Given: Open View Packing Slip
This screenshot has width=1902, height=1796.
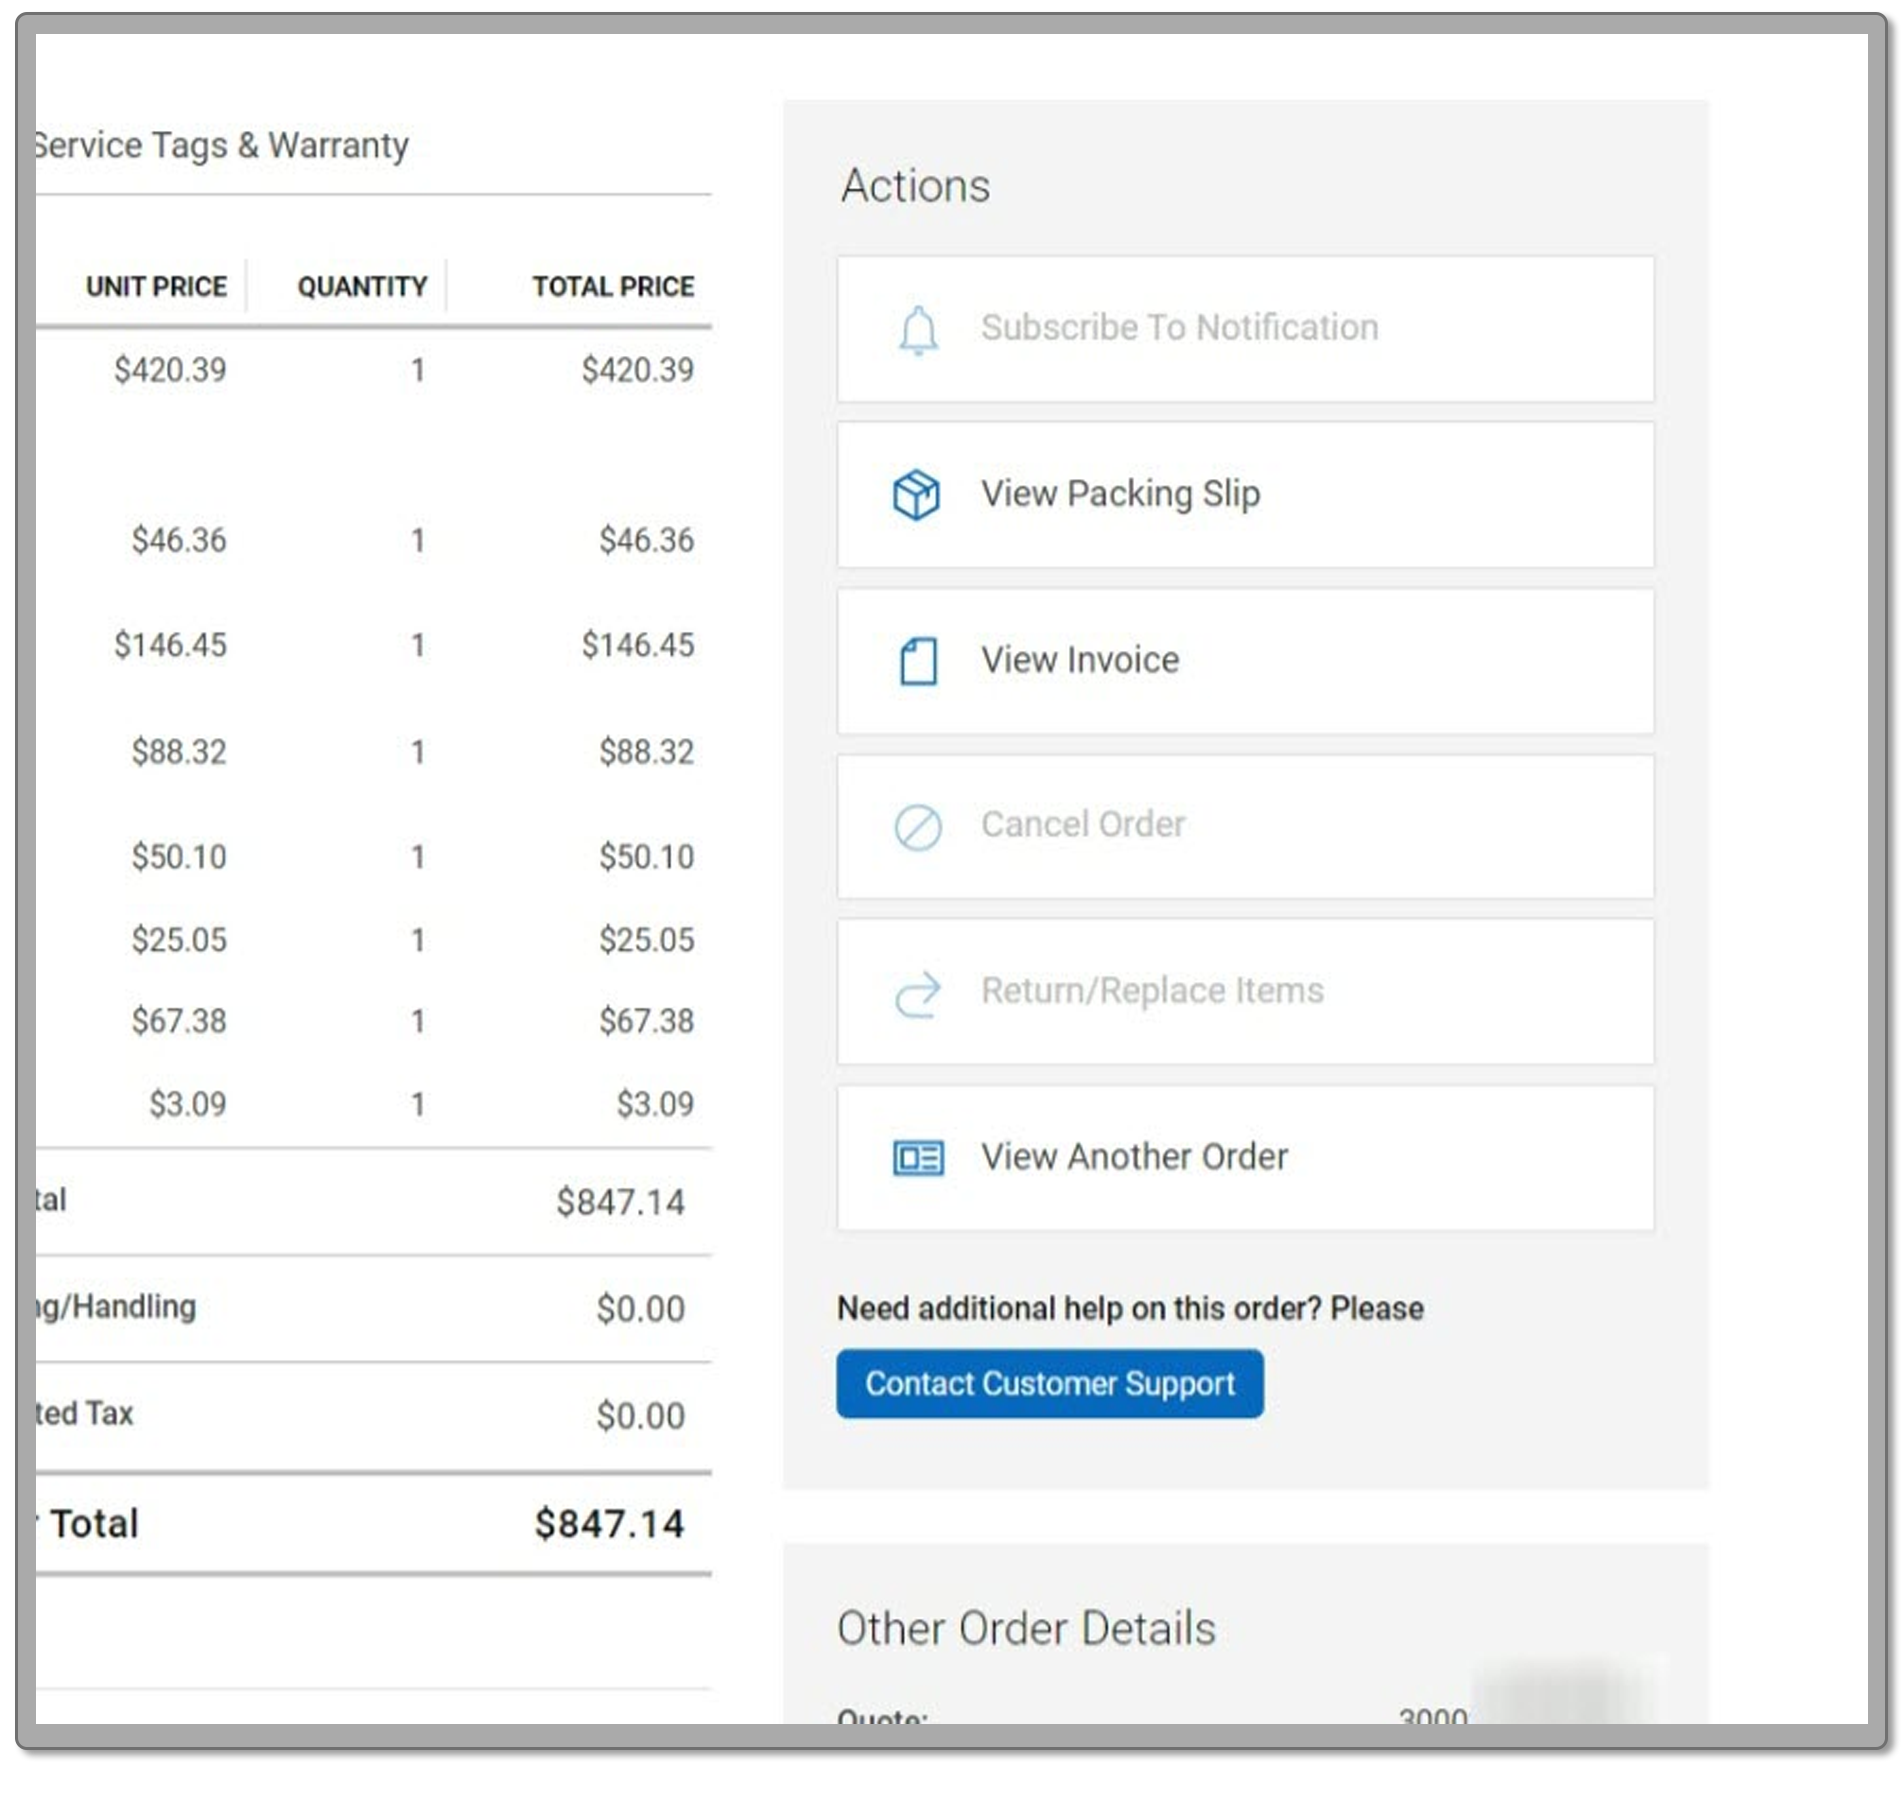Looking at the screenshot, I should [x=1245, y=494].
